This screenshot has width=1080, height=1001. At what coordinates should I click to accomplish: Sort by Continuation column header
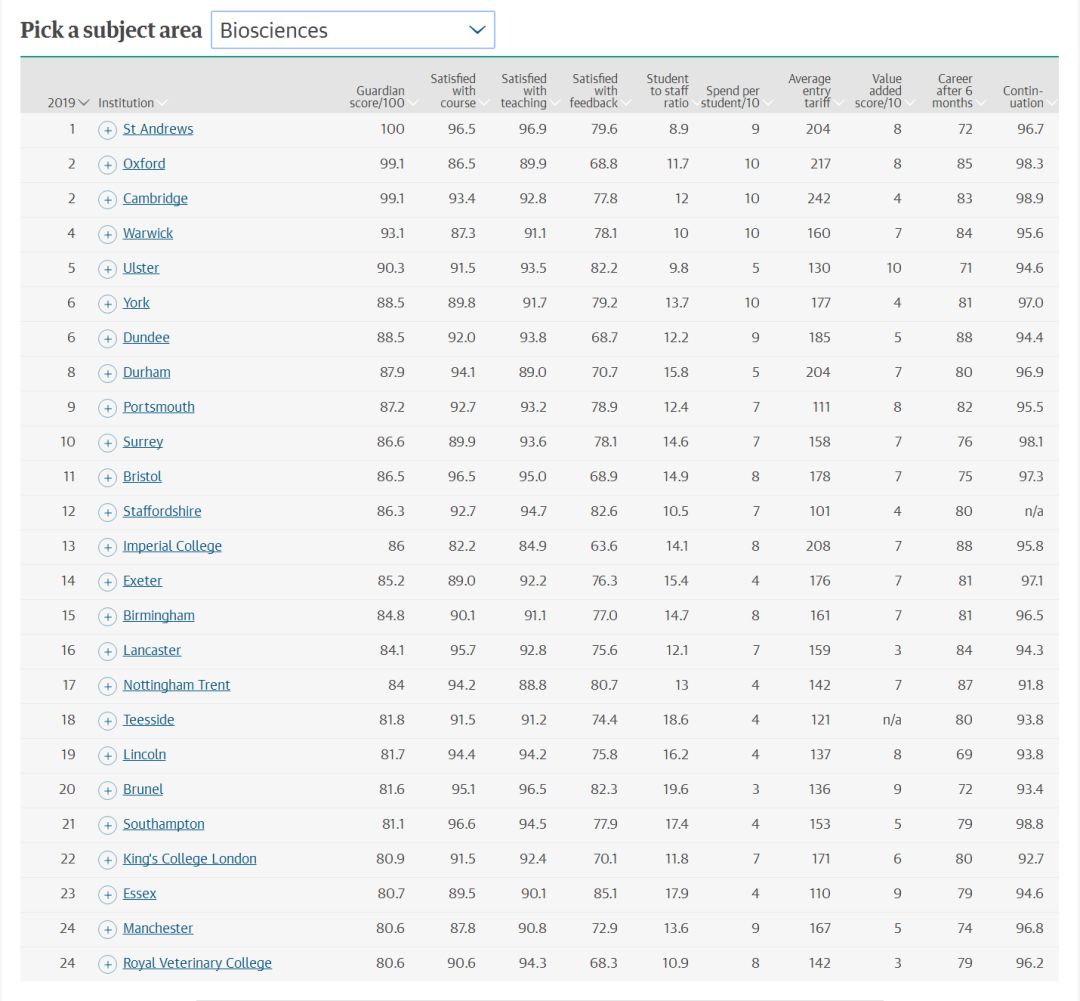tap(1028, 96)
